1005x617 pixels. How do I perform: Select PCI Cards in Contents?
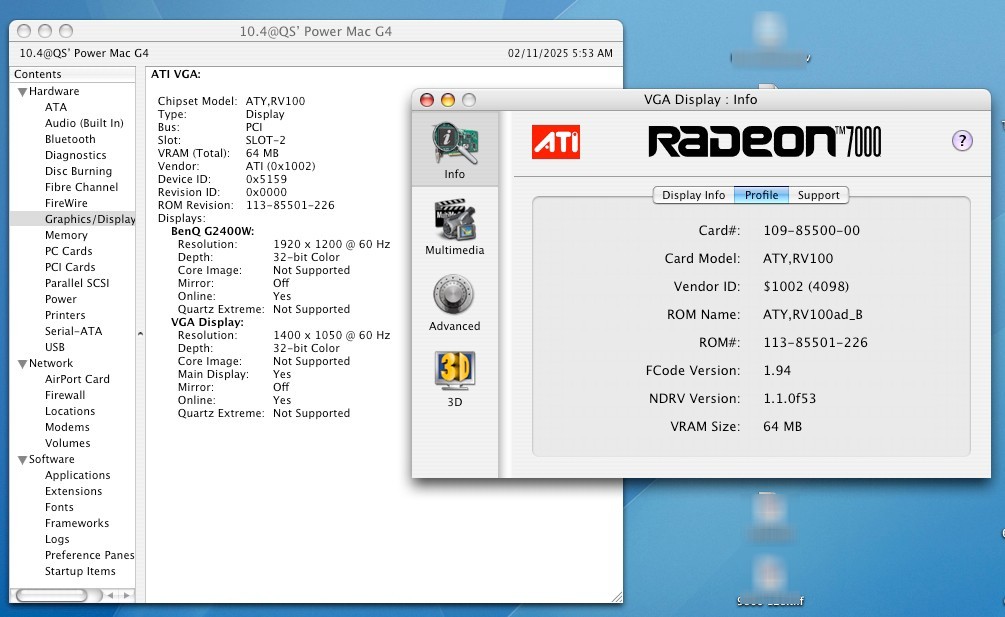[70, 267]
